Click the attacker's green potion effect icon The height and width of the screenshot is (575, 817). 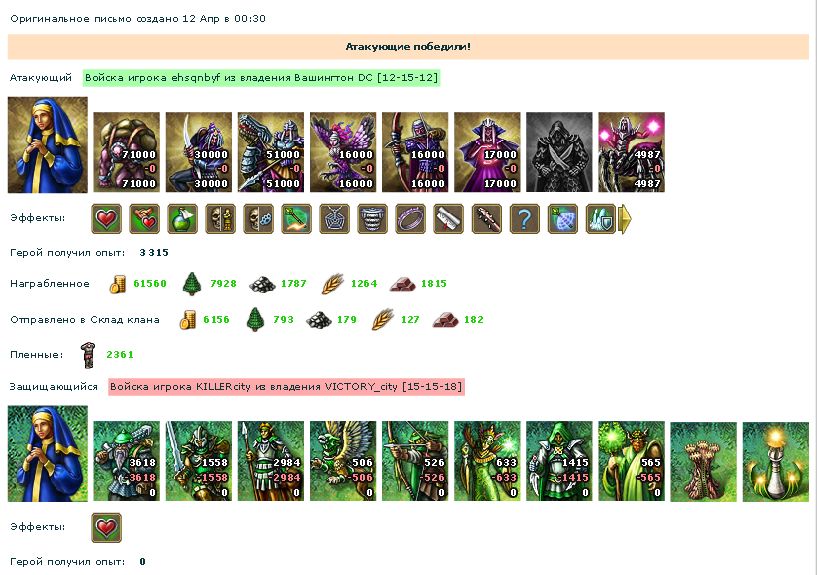pyautogui.click(x=182, y=219)
